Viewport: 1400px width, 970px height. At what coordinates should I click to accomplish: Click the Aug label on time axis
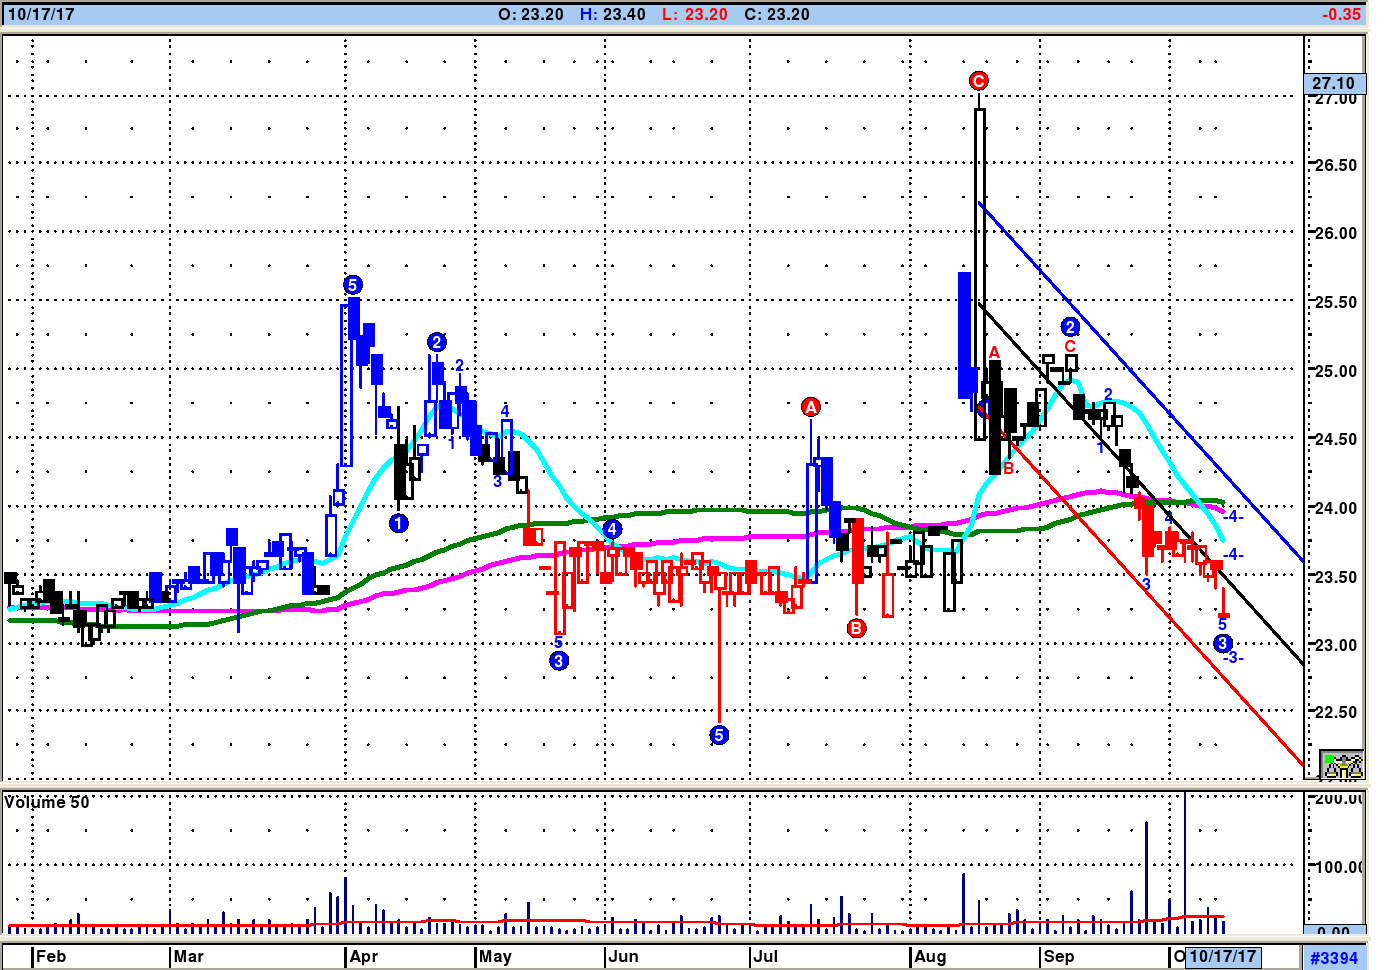pos(930,956)
